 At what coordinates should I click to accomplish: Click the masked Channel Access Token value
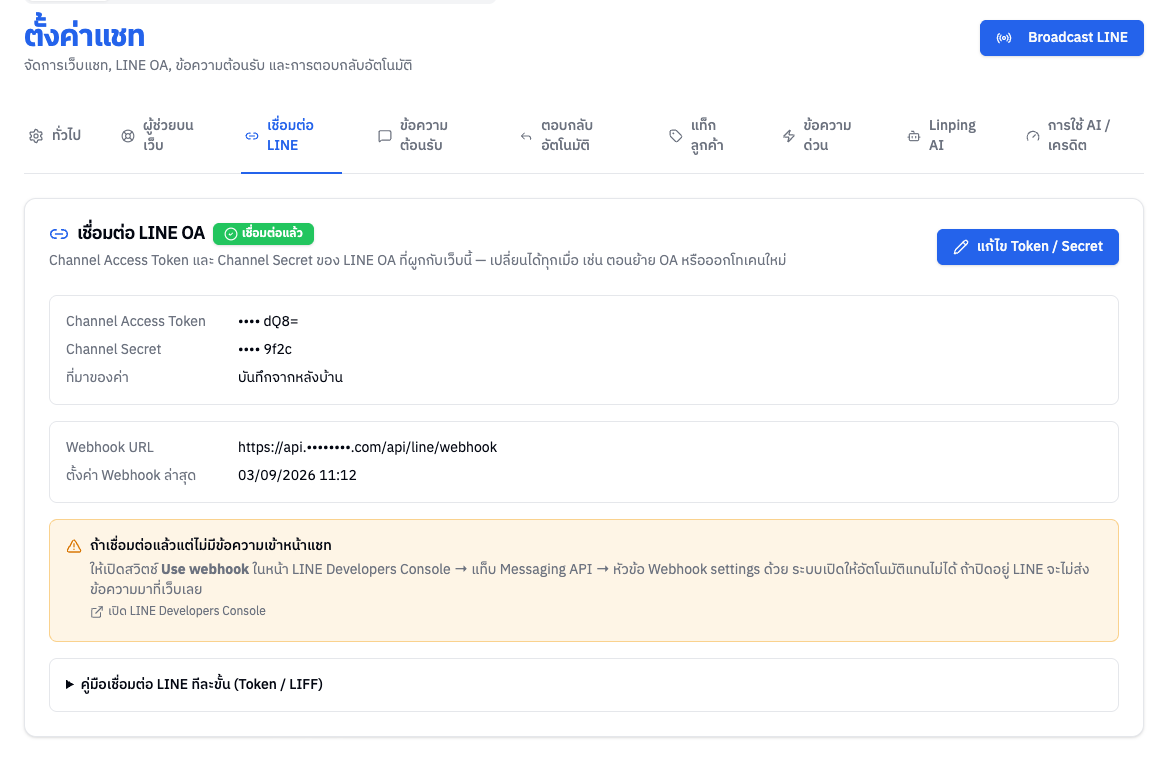(x=268, y=322)
